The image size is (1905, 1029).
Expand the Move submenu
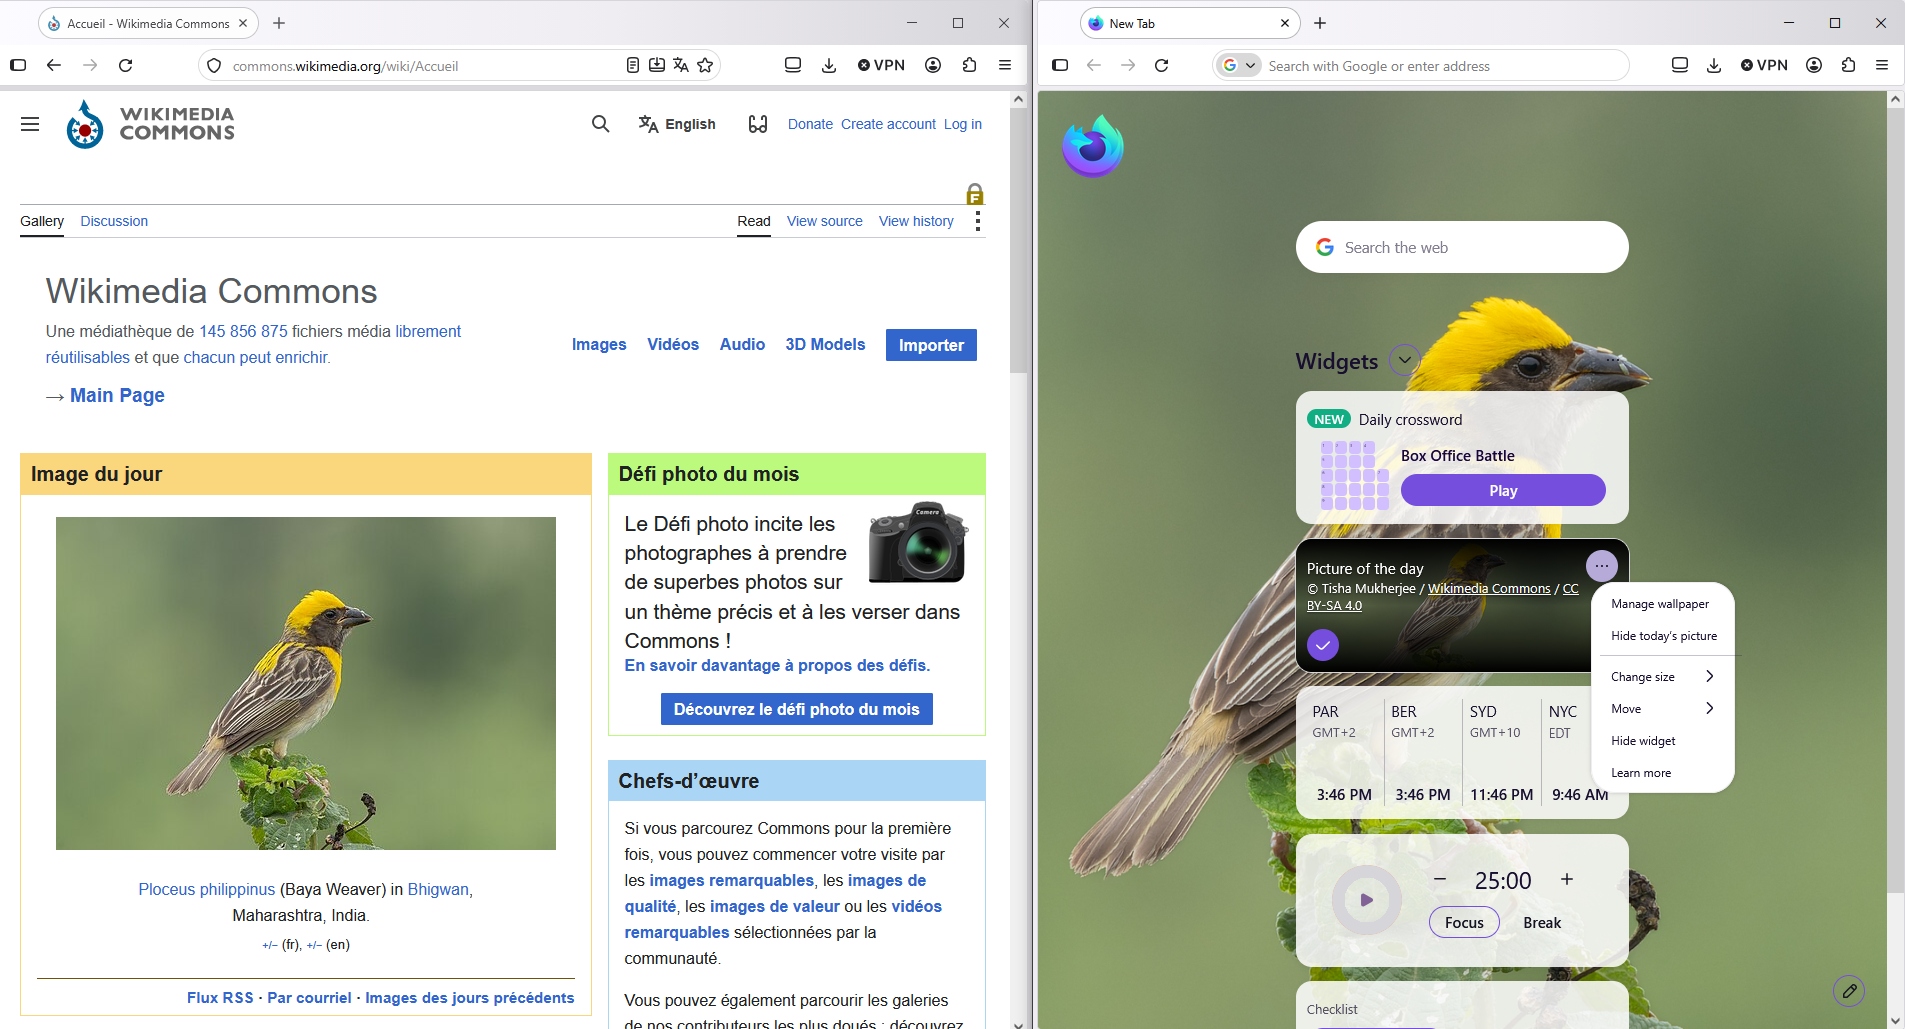pyautogui.click(x=1663, y=709)
